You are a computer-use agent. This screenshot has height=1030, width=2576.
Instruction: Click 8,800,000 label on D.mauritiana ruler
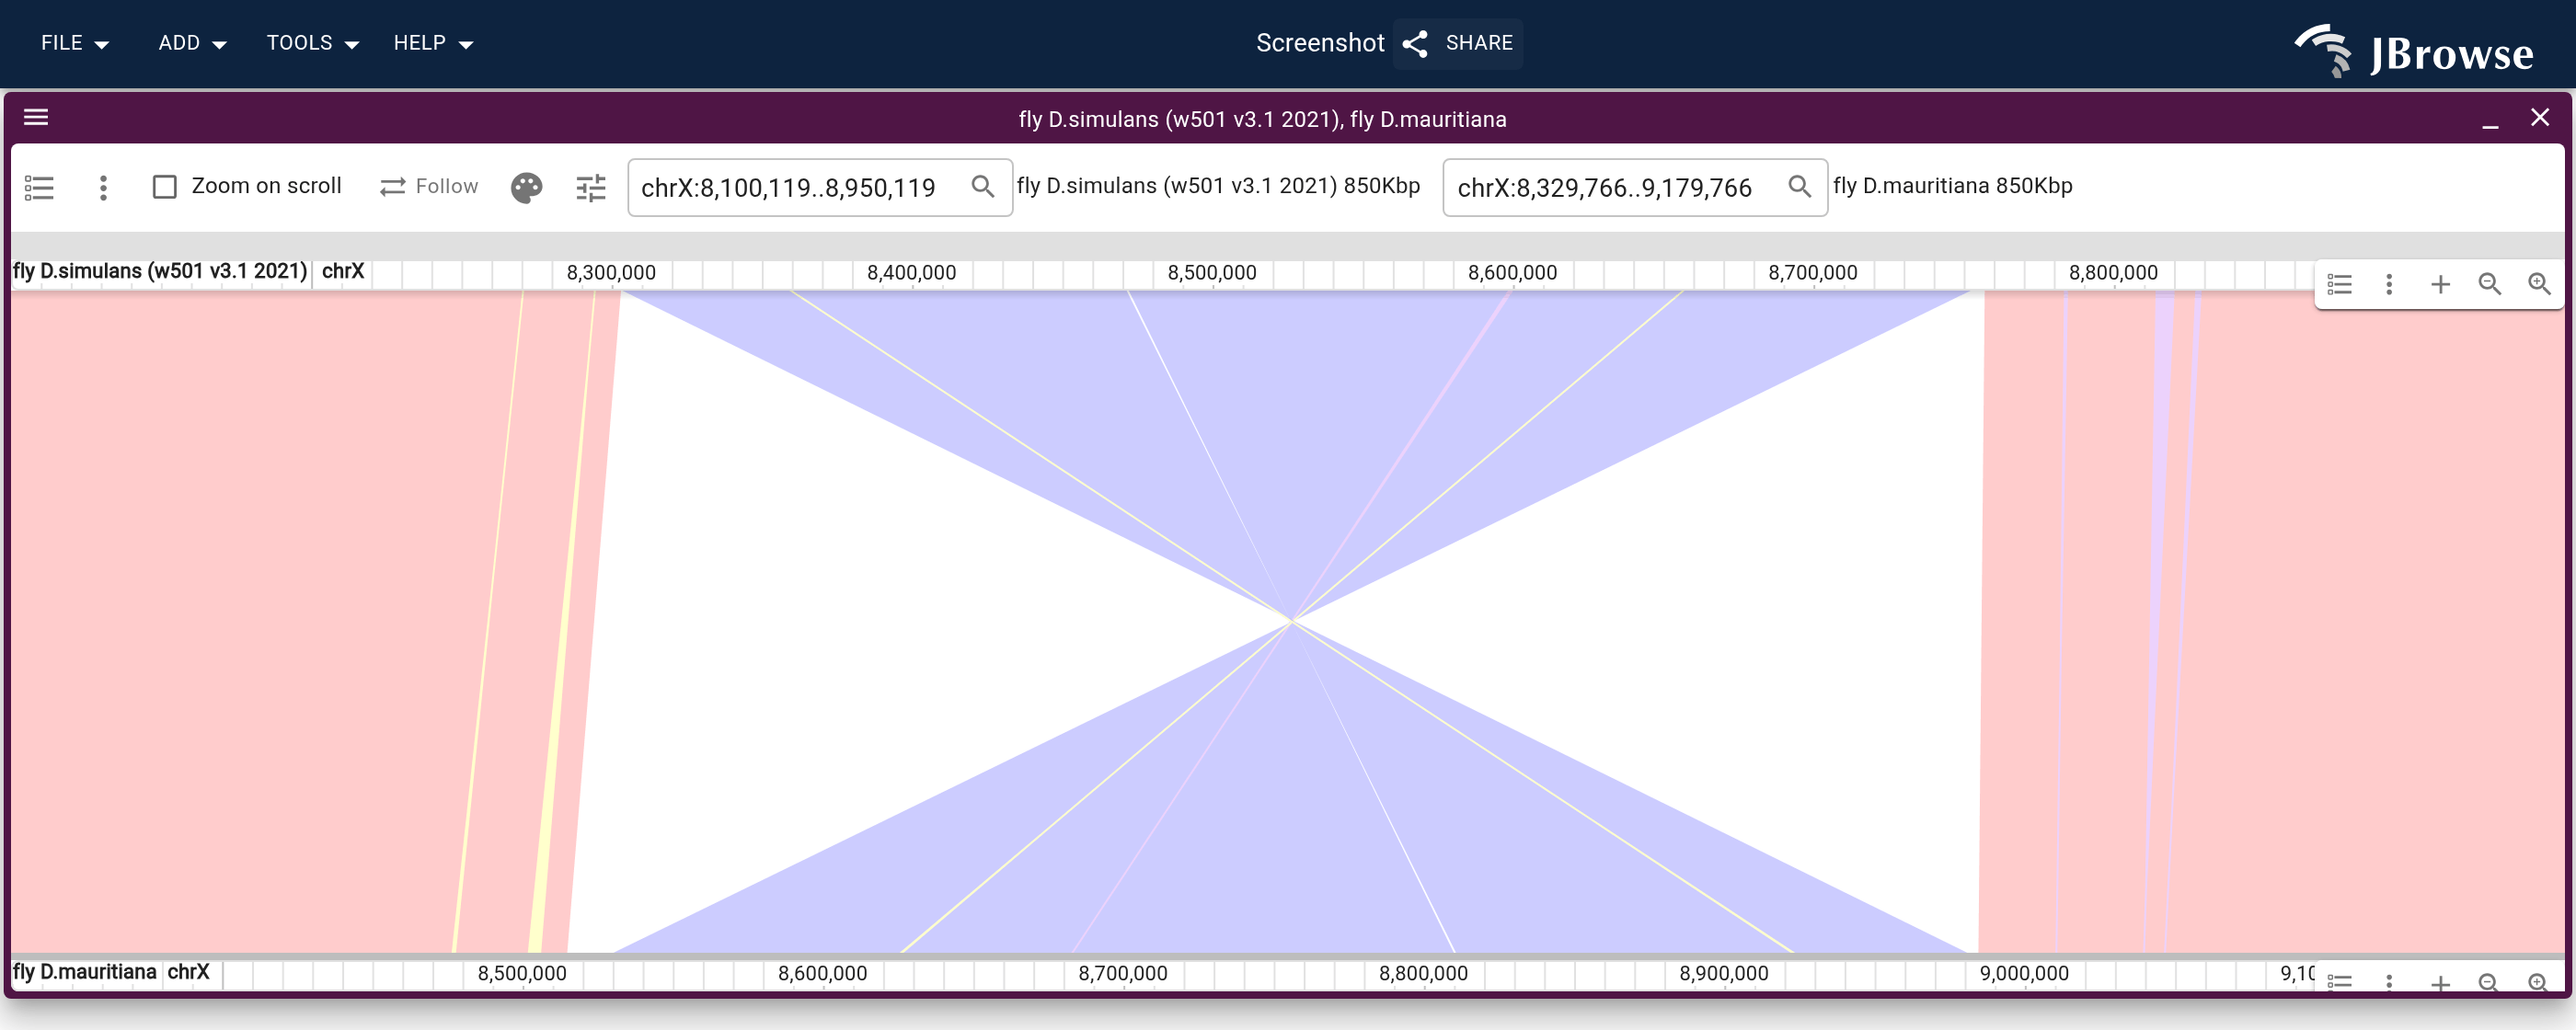[x=1423, y=973]
